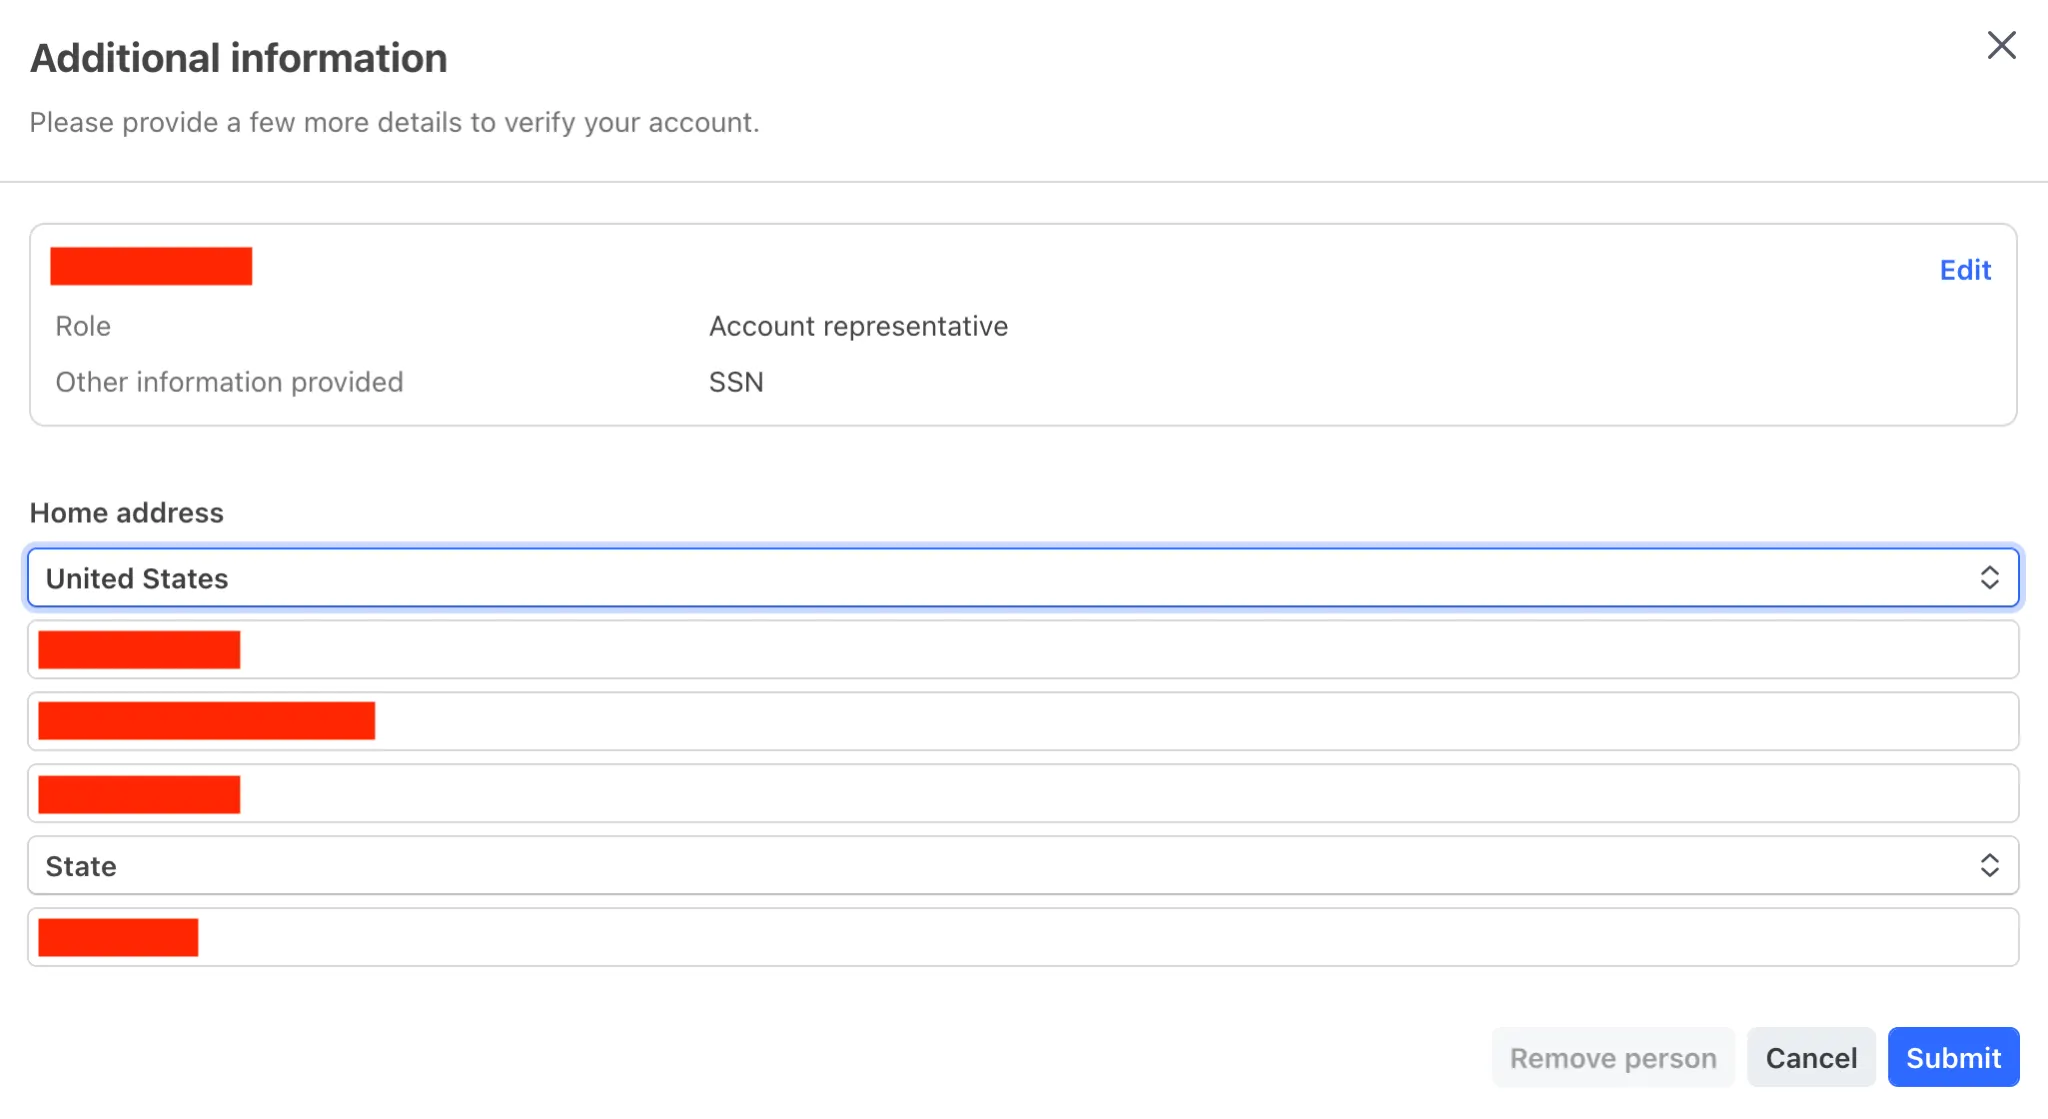Click the redacted person name in card
Image resolution: width=2048 pixels, height=1119 pixels.
coord(151,266)
